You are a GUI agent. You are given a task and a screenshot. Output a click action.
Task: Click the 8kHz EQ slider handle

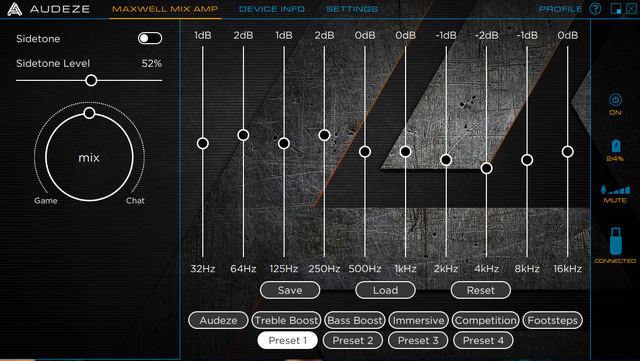point(527,160)
